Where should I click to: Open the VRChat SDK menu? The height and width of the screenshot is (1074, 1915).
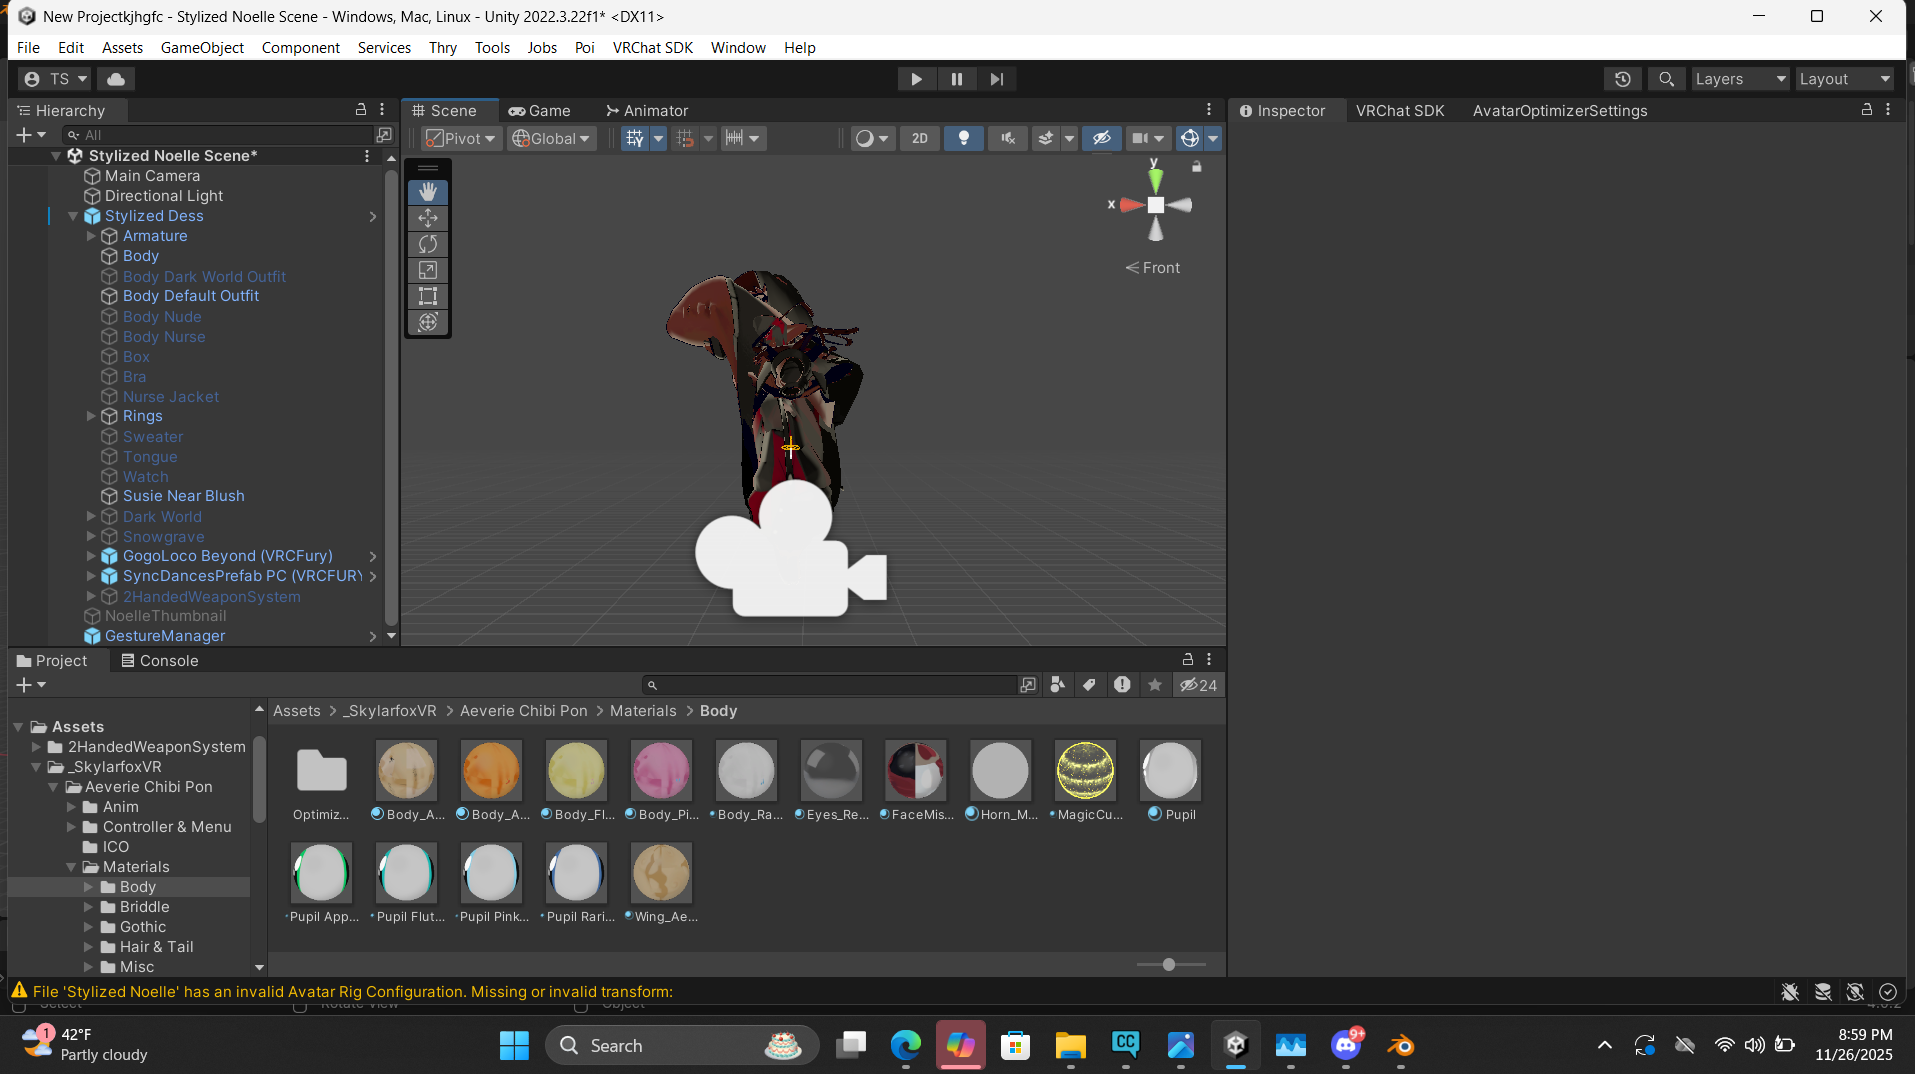(x=652, y=47)
